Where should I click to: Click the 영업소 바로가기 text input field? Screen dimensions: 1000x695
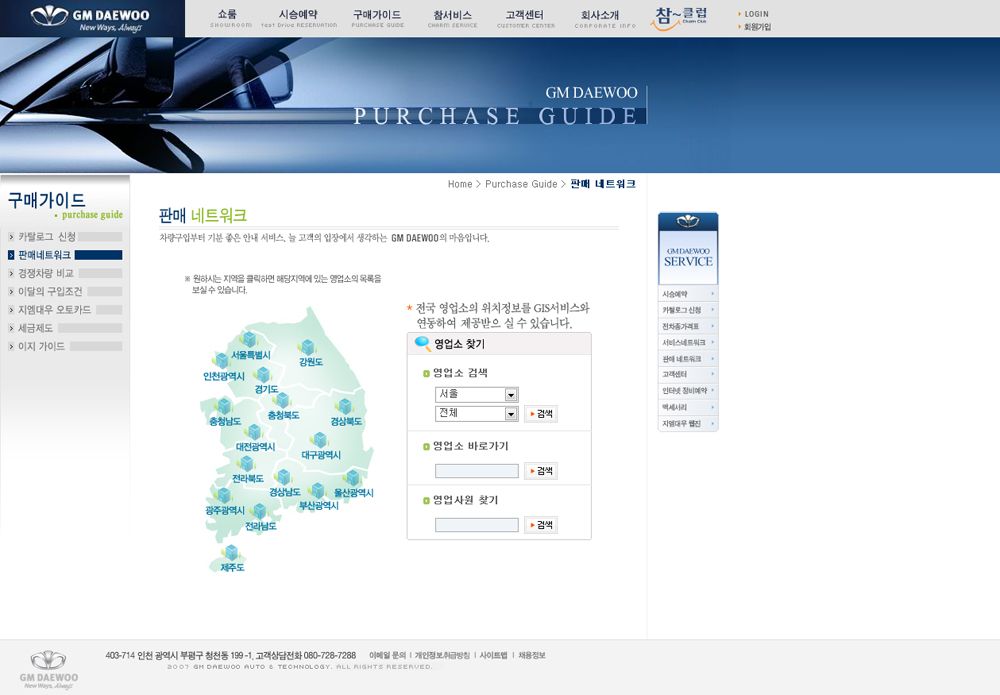[x=476, y=471]
